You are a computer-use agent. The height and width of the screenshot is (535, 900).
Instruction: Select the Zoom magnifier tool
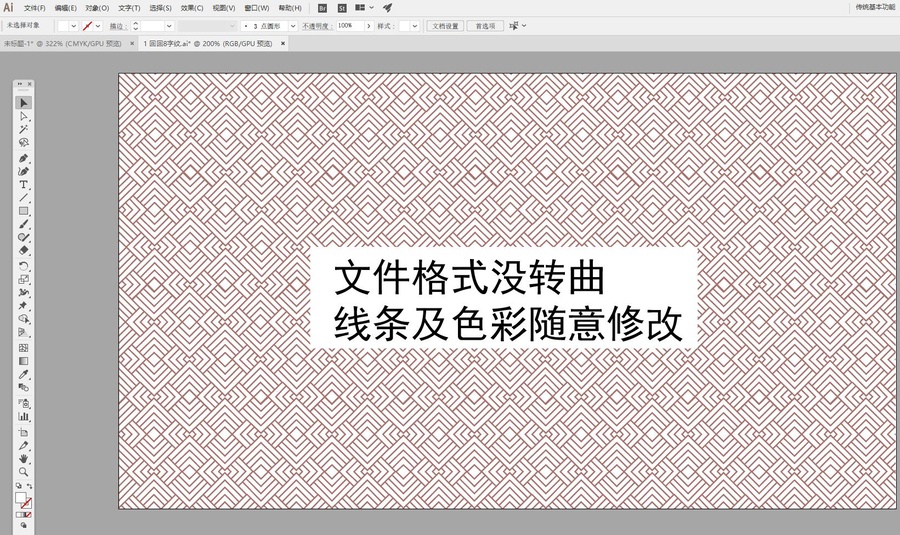tap(24, 471)
